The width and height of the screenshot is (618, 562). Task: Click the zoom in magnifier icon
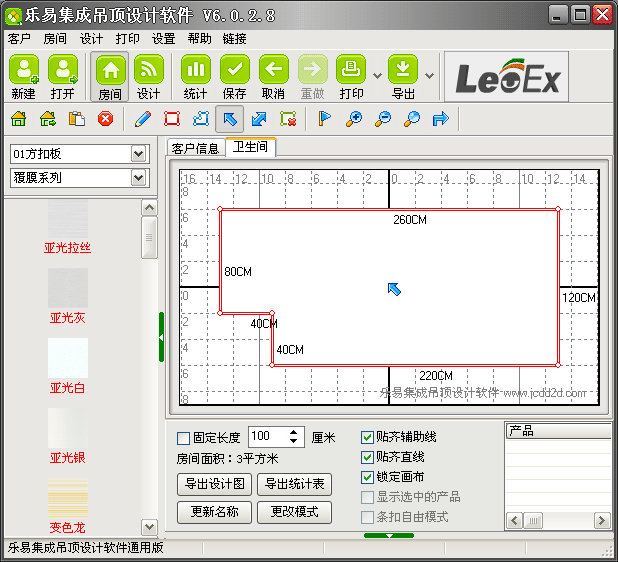(353, 119)
